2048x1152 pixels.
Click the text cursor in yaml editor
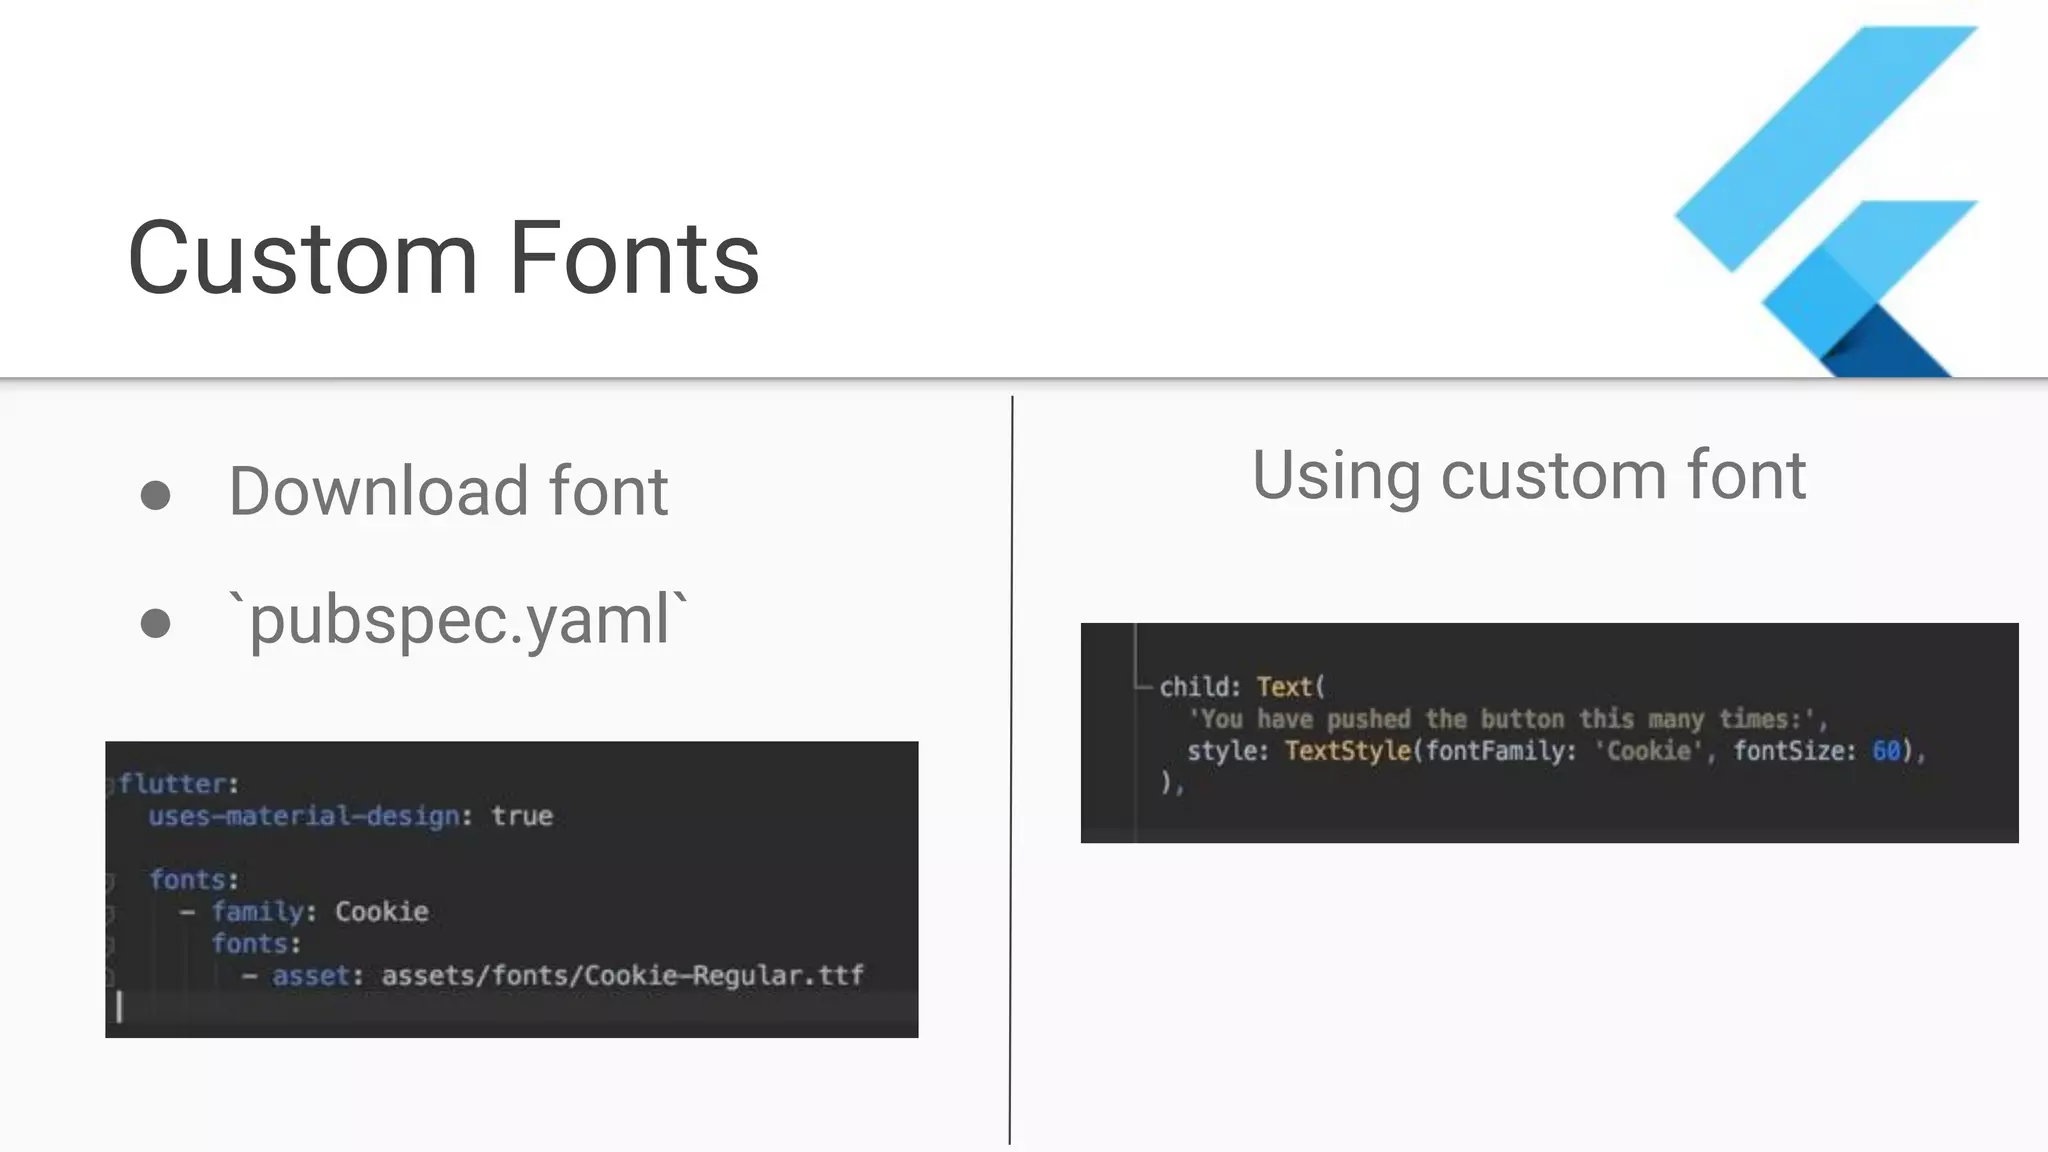pos(119,1007)
